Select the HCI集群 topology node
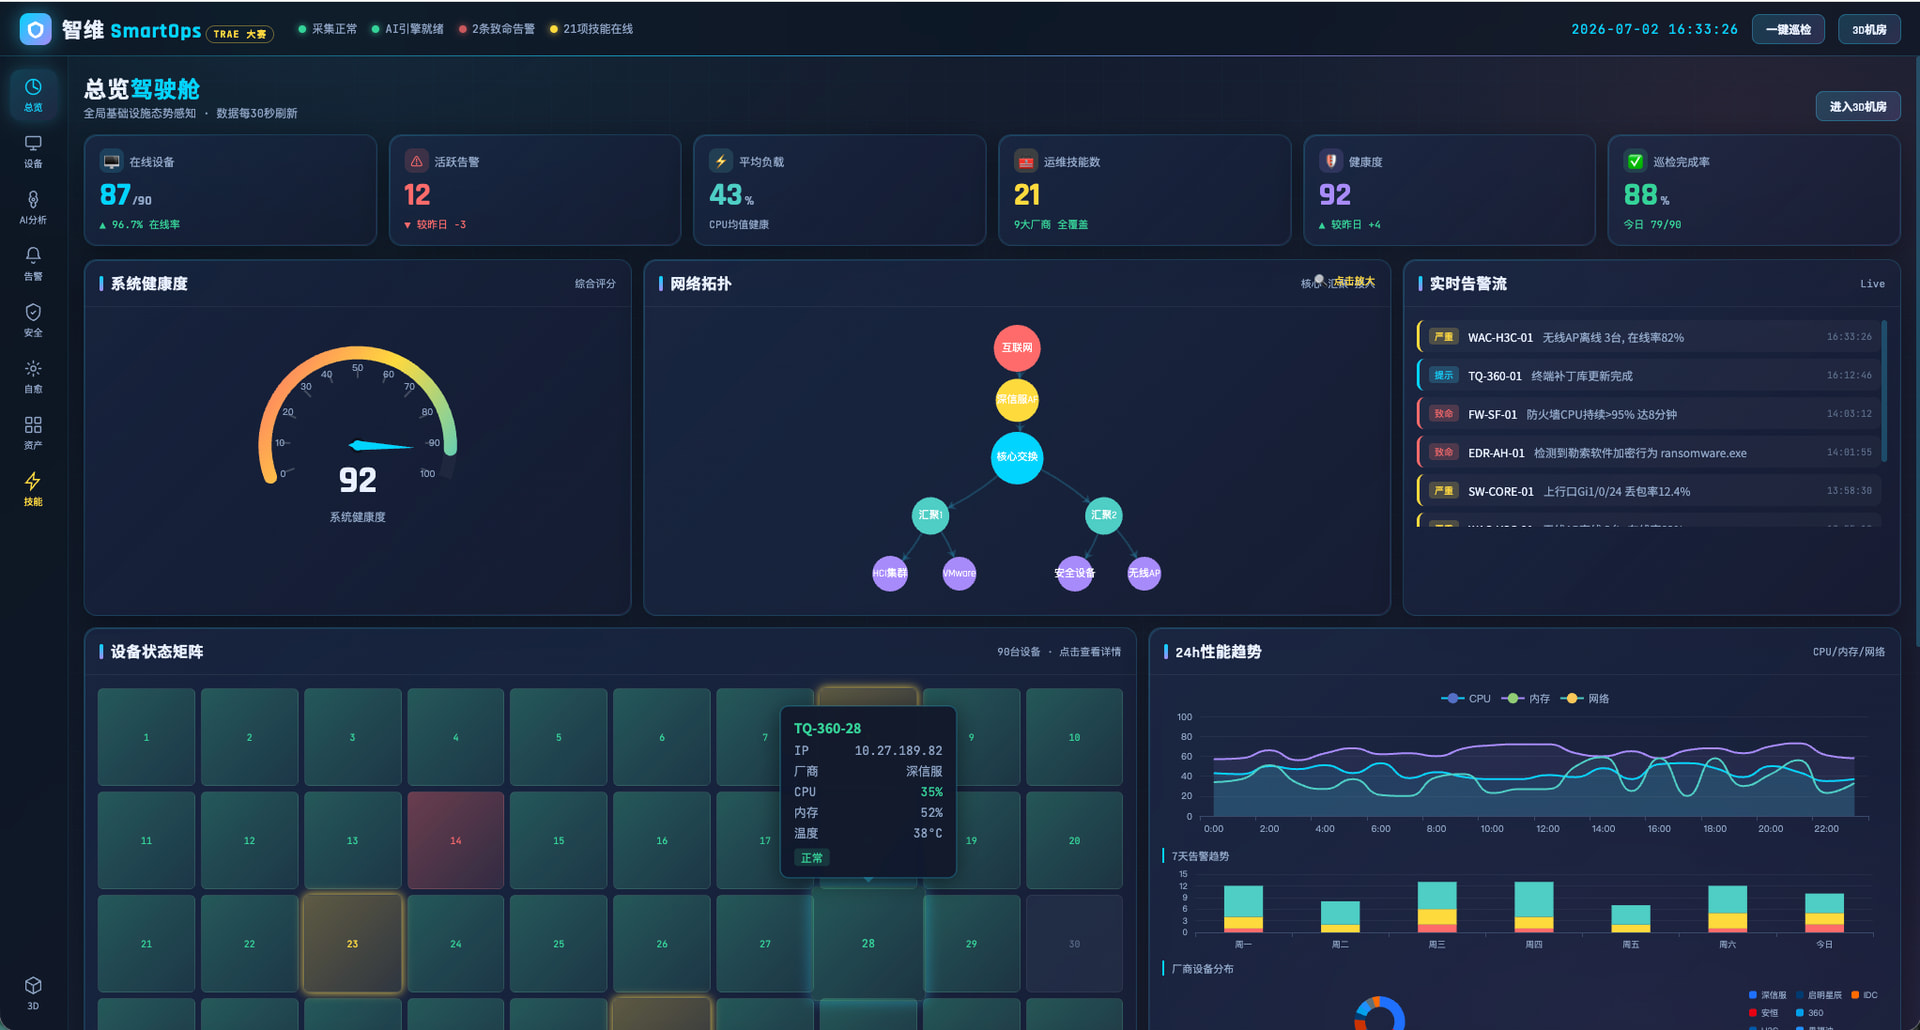The height and width of the screenshot is (1030, 1920). pyautogui.click(x=890, y=573)
